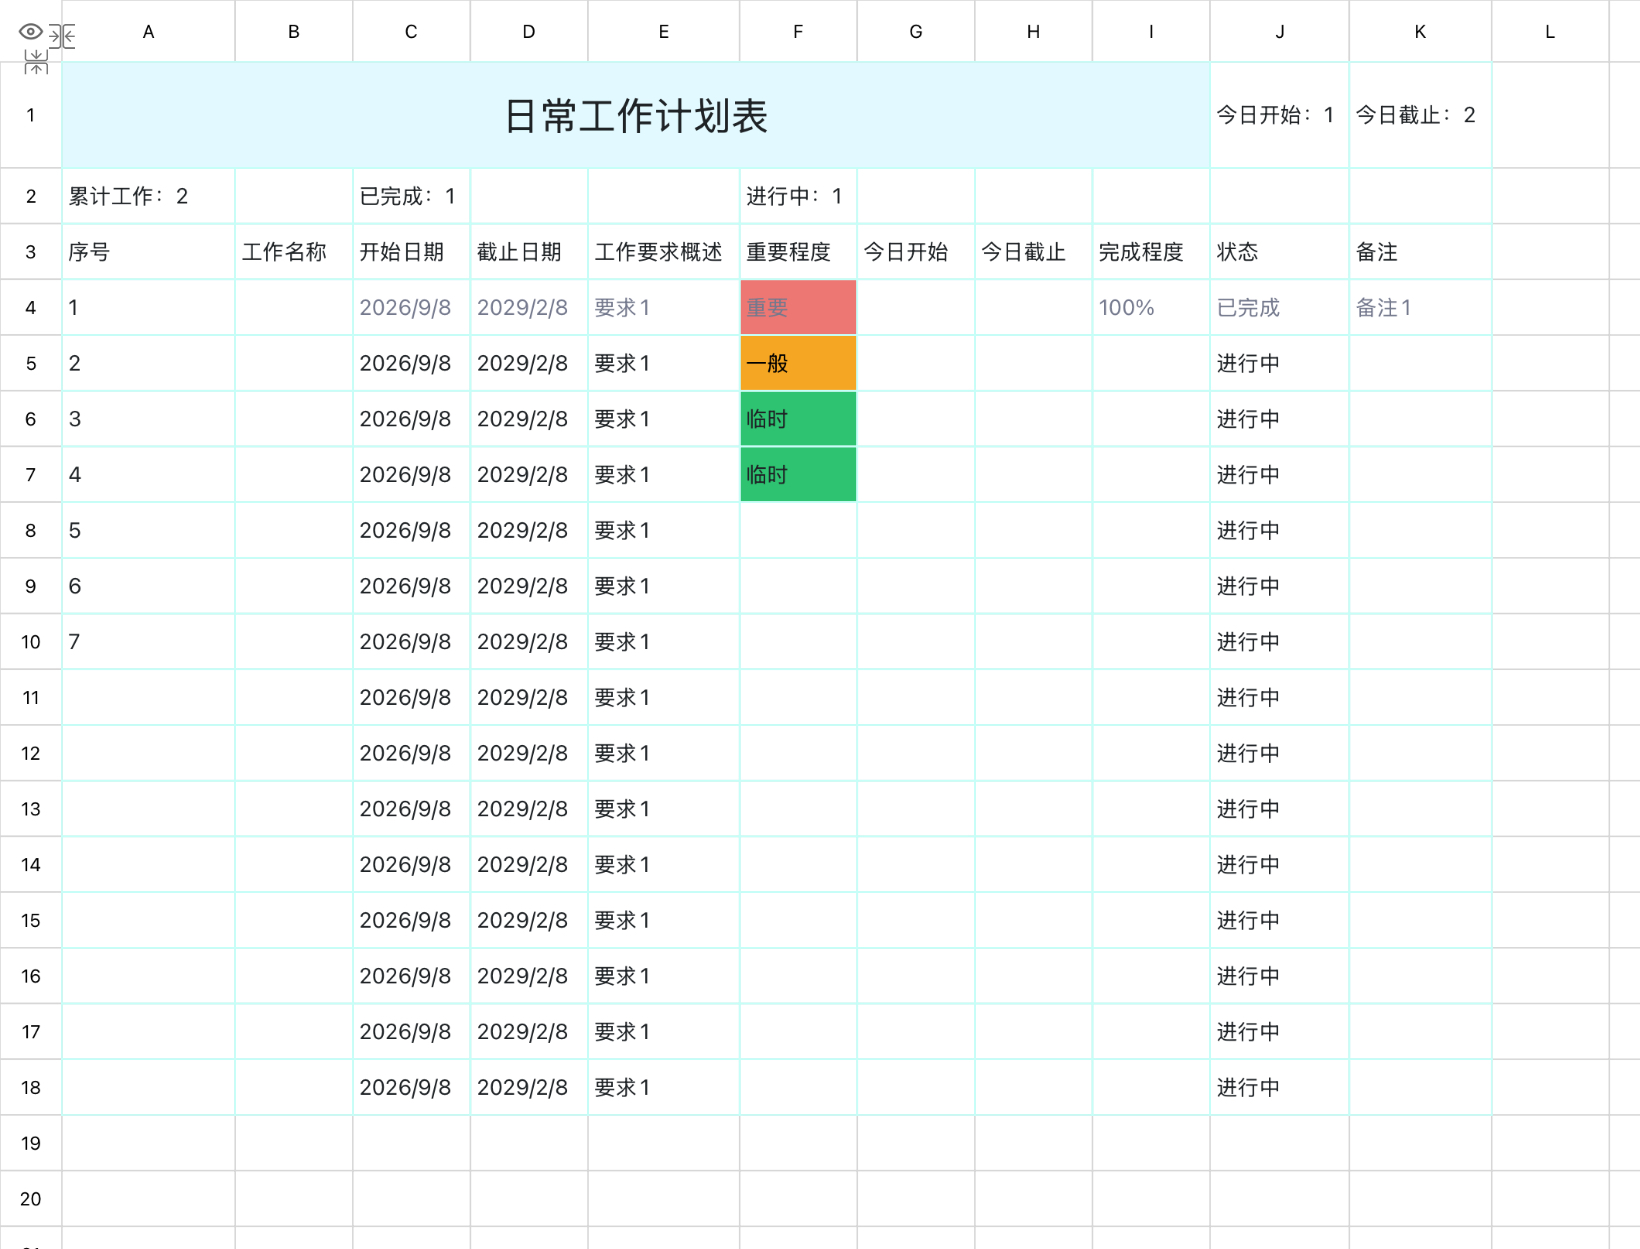
Task: Click the serial number 4 cell in row 7
Action: coord(148,475)
